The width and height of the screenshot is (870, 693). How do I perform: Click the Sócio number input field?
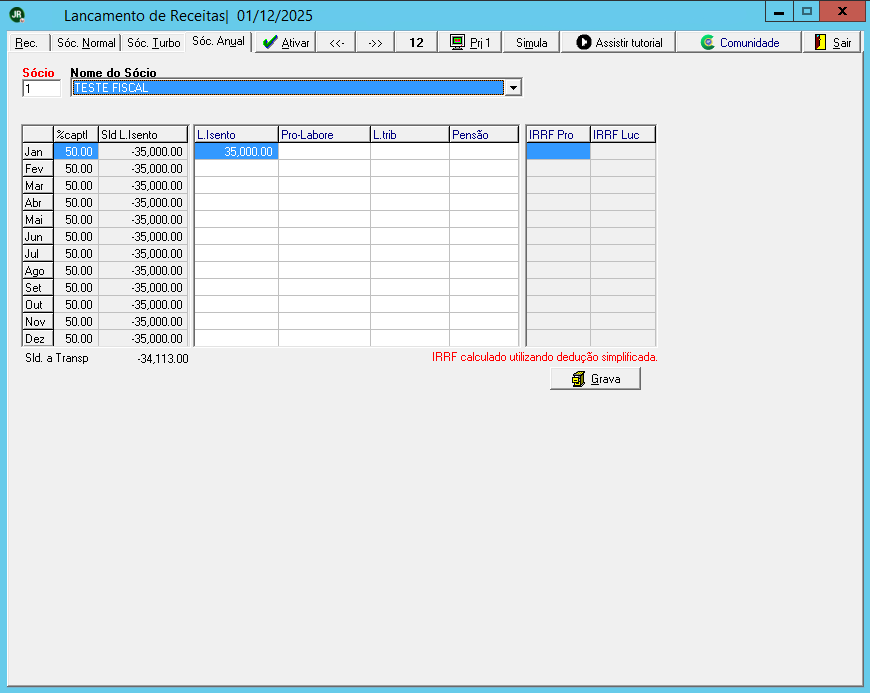42,89
